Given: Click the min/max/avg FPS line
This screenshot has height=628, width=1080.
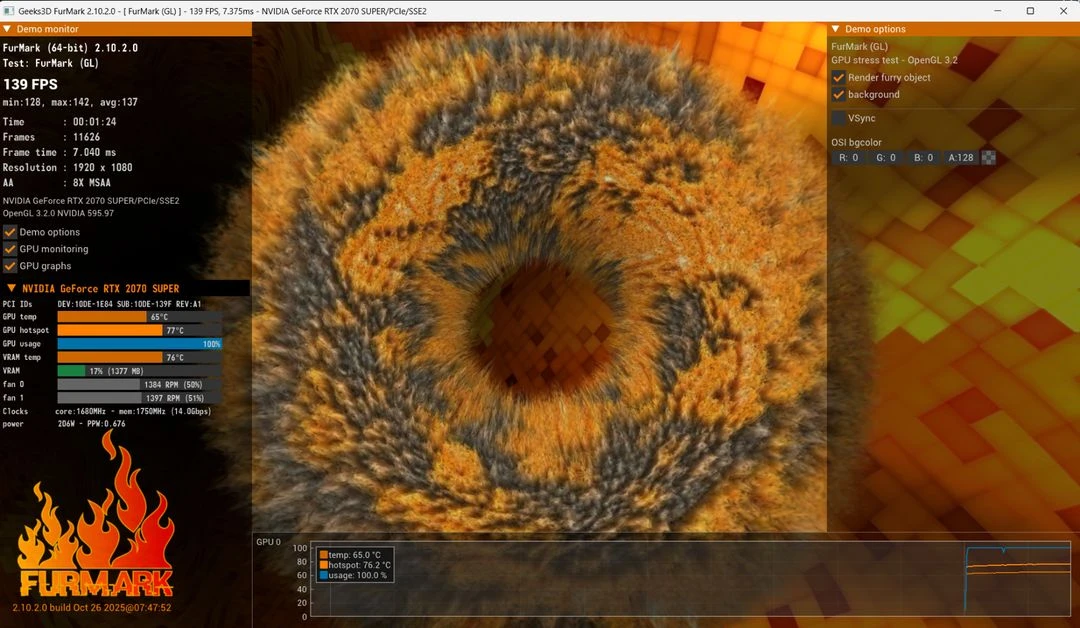Looking at the screenshot, I should 70,102.
